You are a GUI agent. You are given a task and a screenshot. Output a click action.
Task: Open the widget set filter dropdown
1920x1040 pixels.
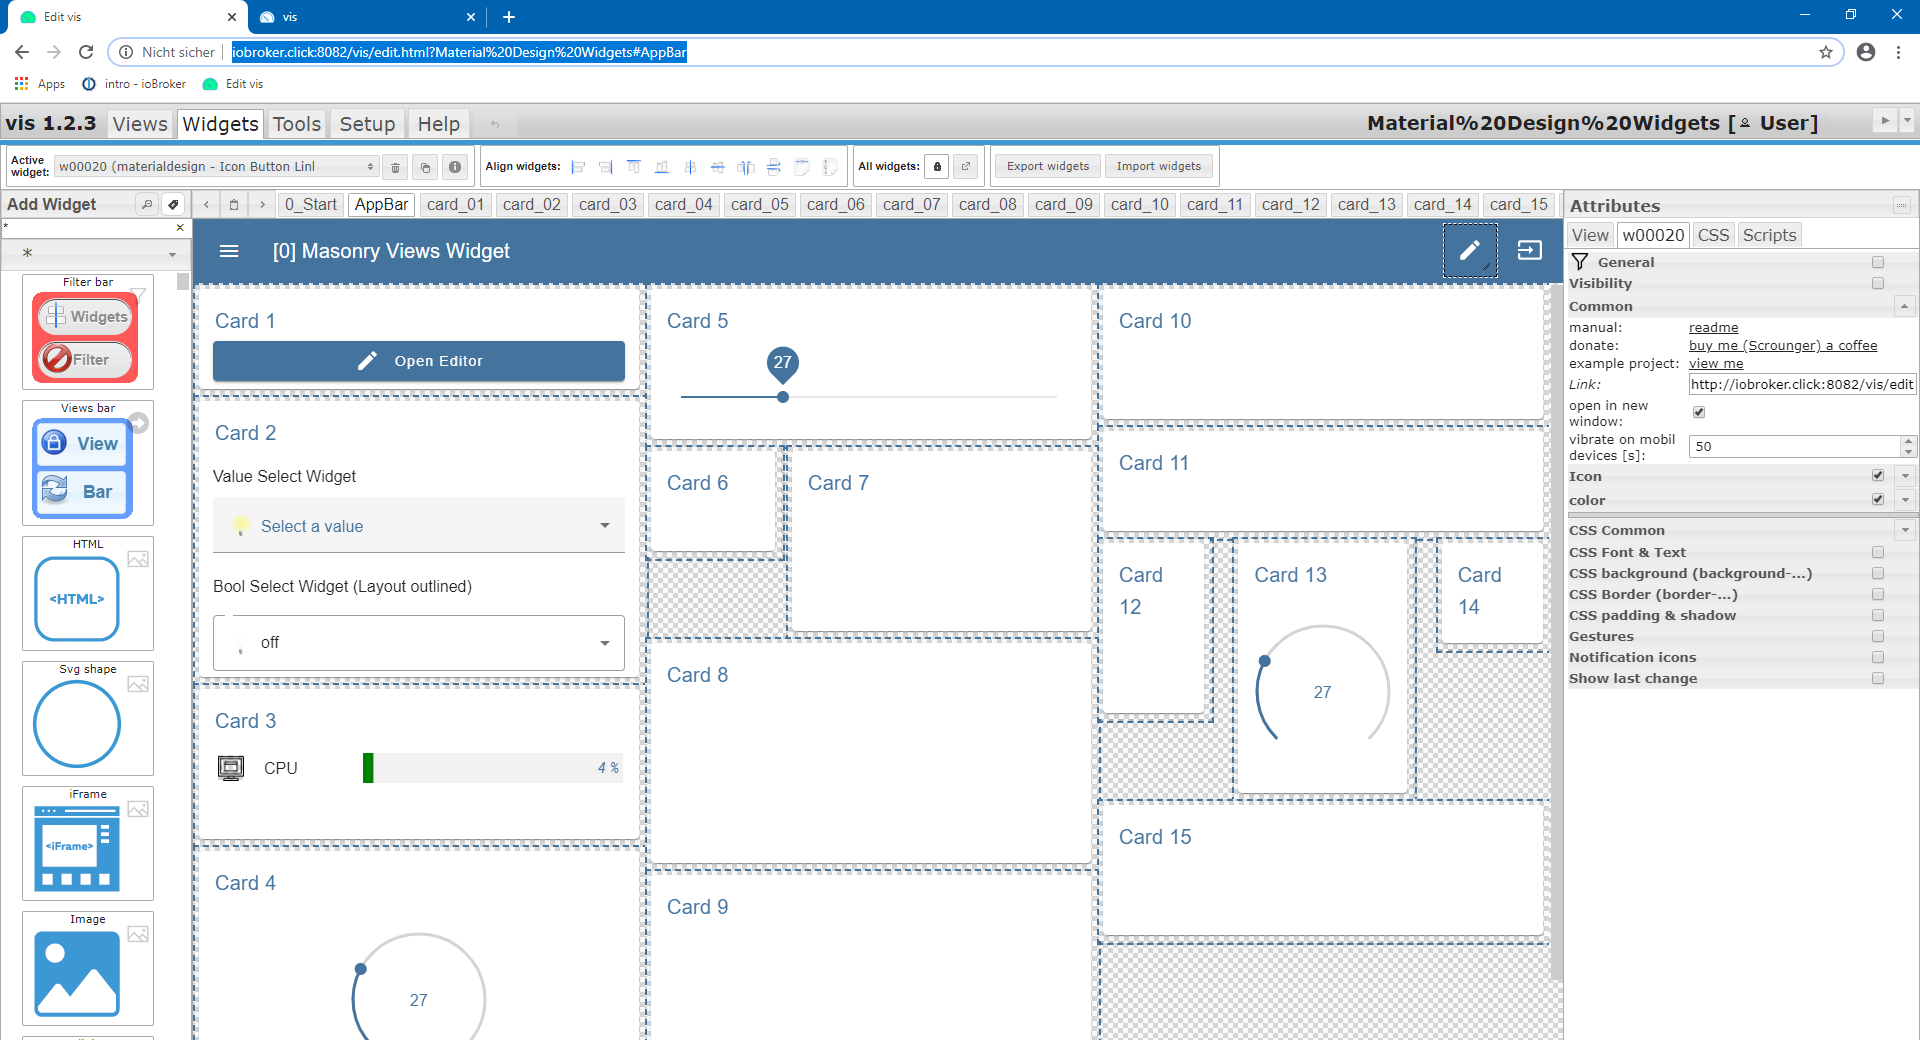(x=95, y=253)
